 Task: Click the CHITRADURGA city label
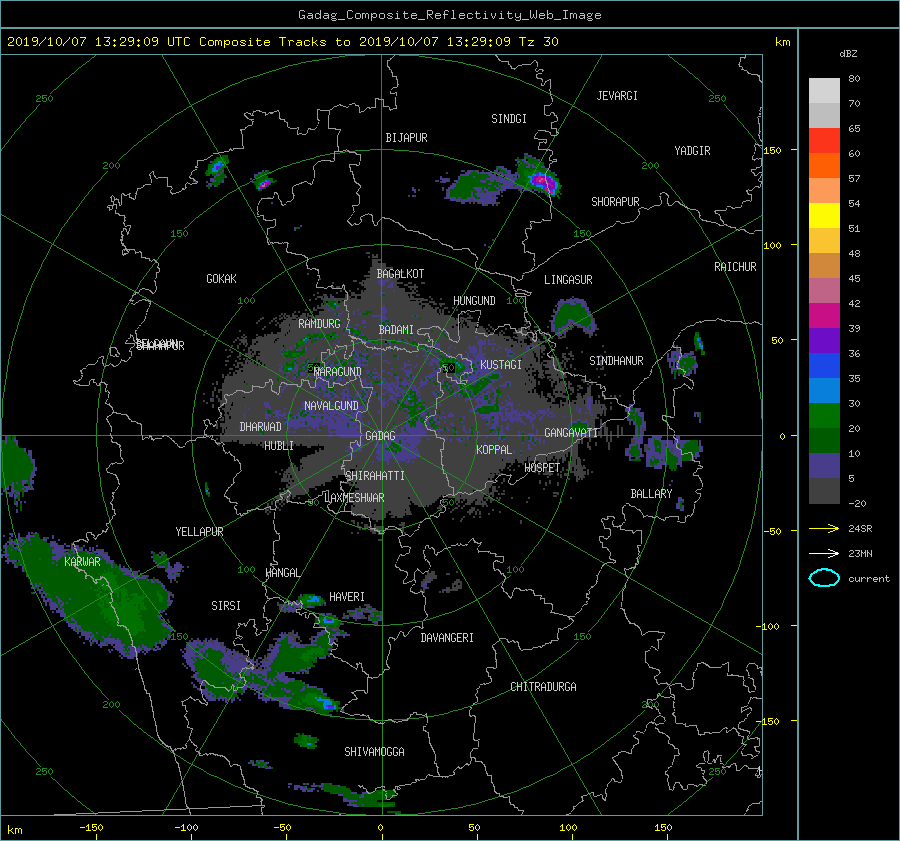tap(544, 687)
